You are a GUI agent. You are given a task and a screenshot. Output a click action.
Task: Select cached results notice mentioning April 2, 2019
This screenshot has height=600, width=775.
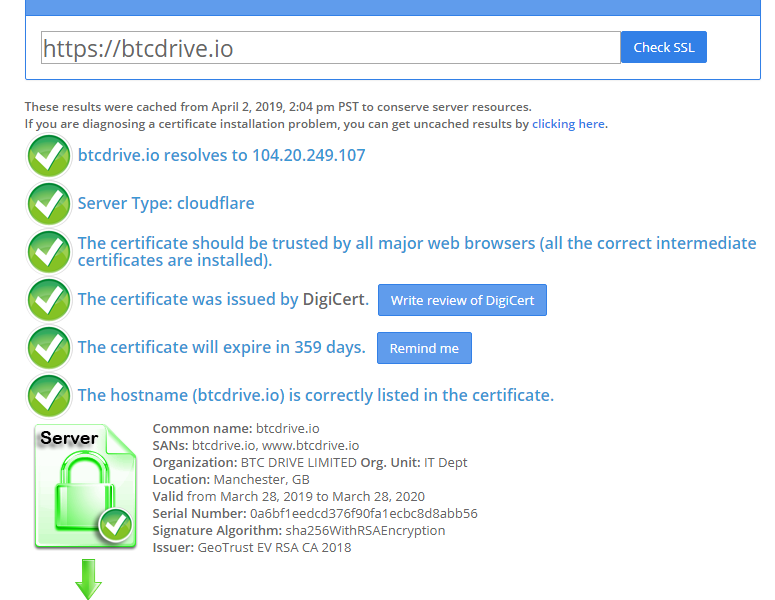[278, 107]
